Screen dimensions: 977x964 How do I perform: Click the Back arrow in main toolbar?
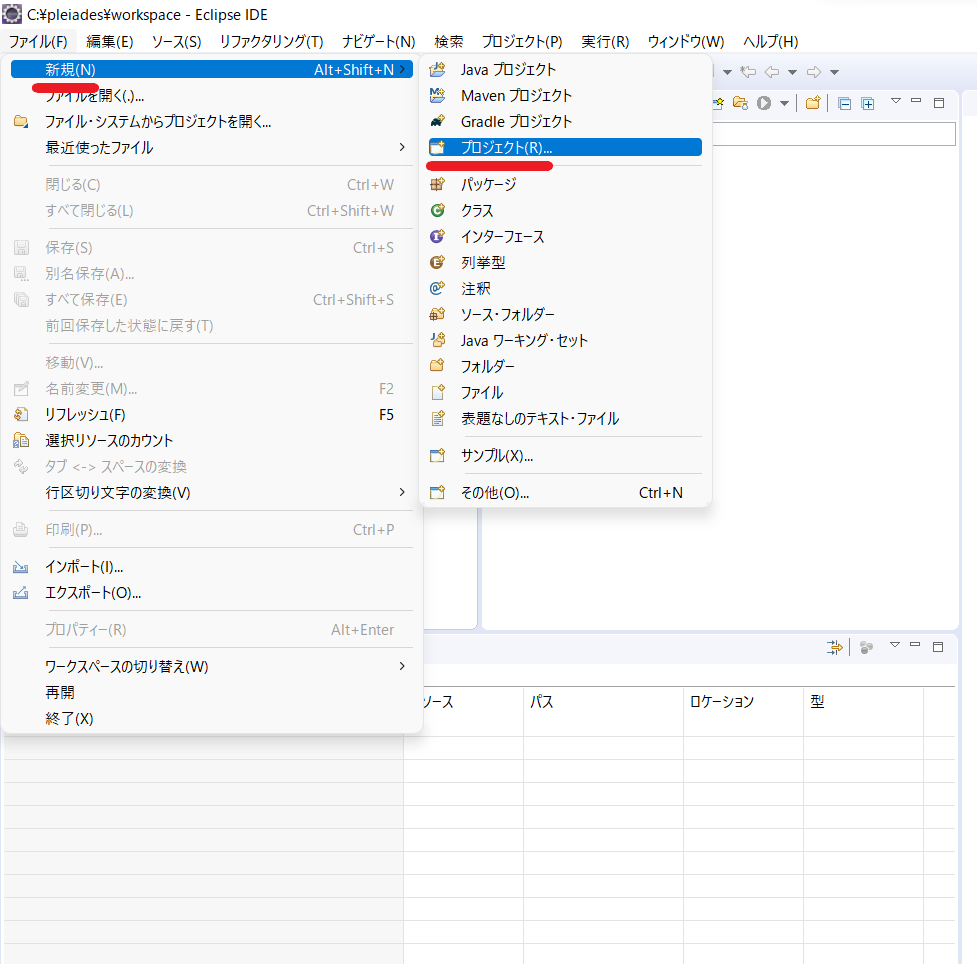tap(772, 72)
